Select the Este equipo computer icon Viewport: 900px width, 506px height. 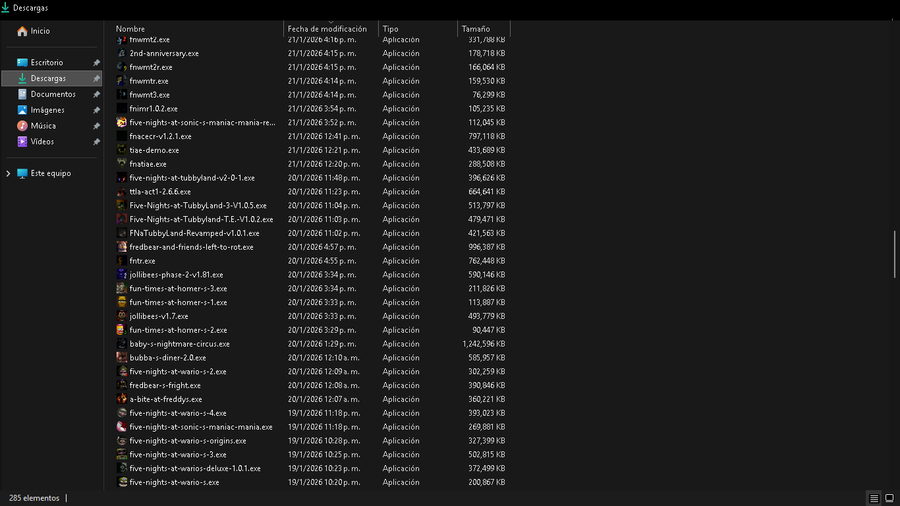[x=22, y=173]
